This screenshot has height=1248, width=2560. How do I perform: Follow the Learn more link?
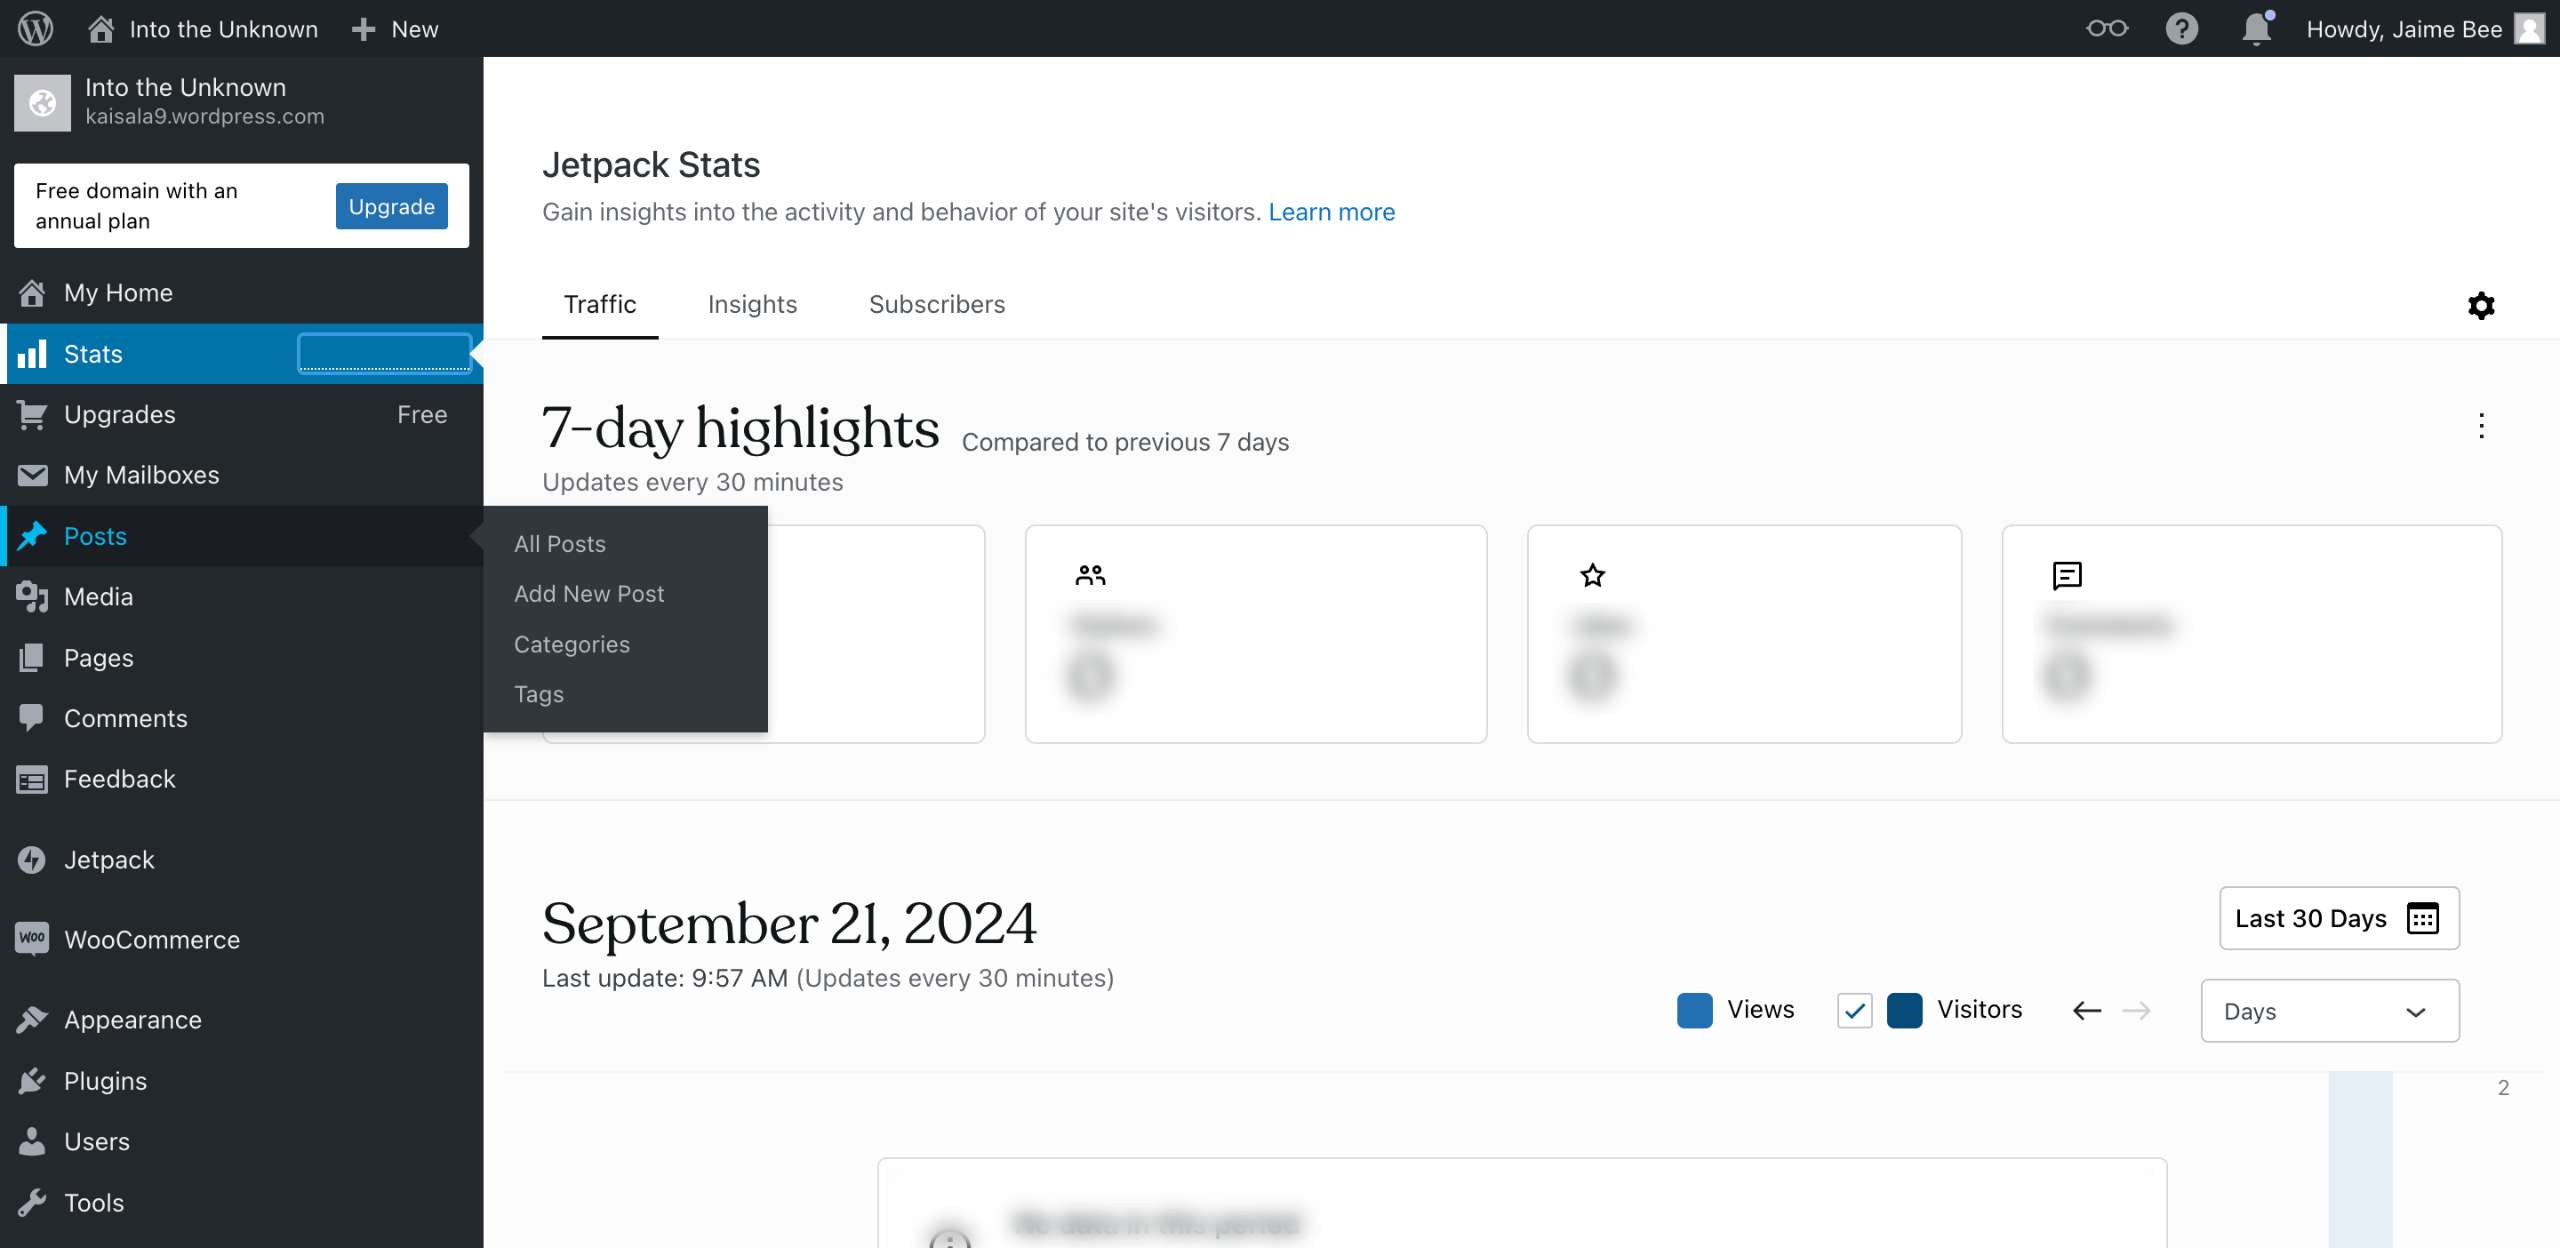1331,212
